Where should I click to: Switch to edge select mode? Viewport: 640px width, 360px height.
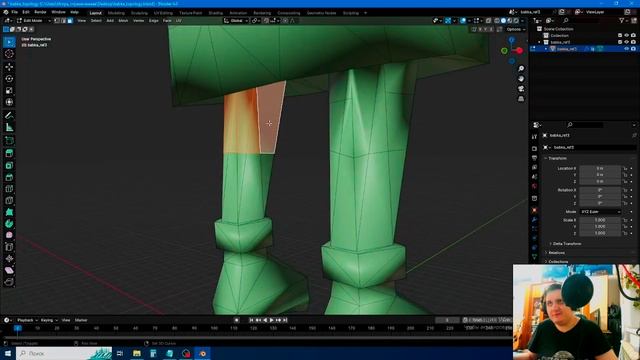pyautogui.click(x=64, y=20)
